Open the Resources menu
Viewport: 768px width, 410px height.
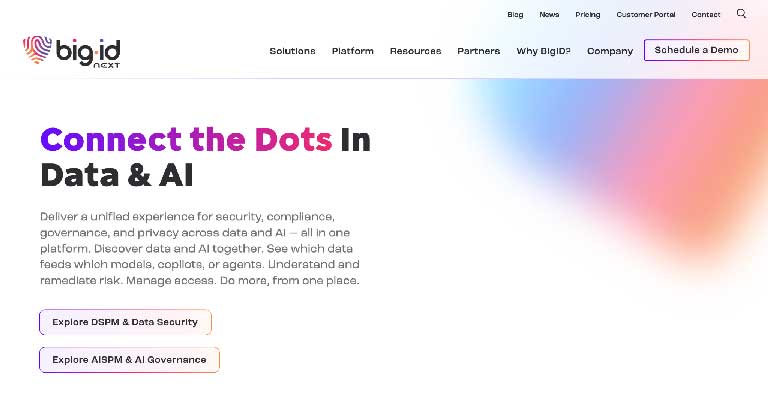(415, 51)
